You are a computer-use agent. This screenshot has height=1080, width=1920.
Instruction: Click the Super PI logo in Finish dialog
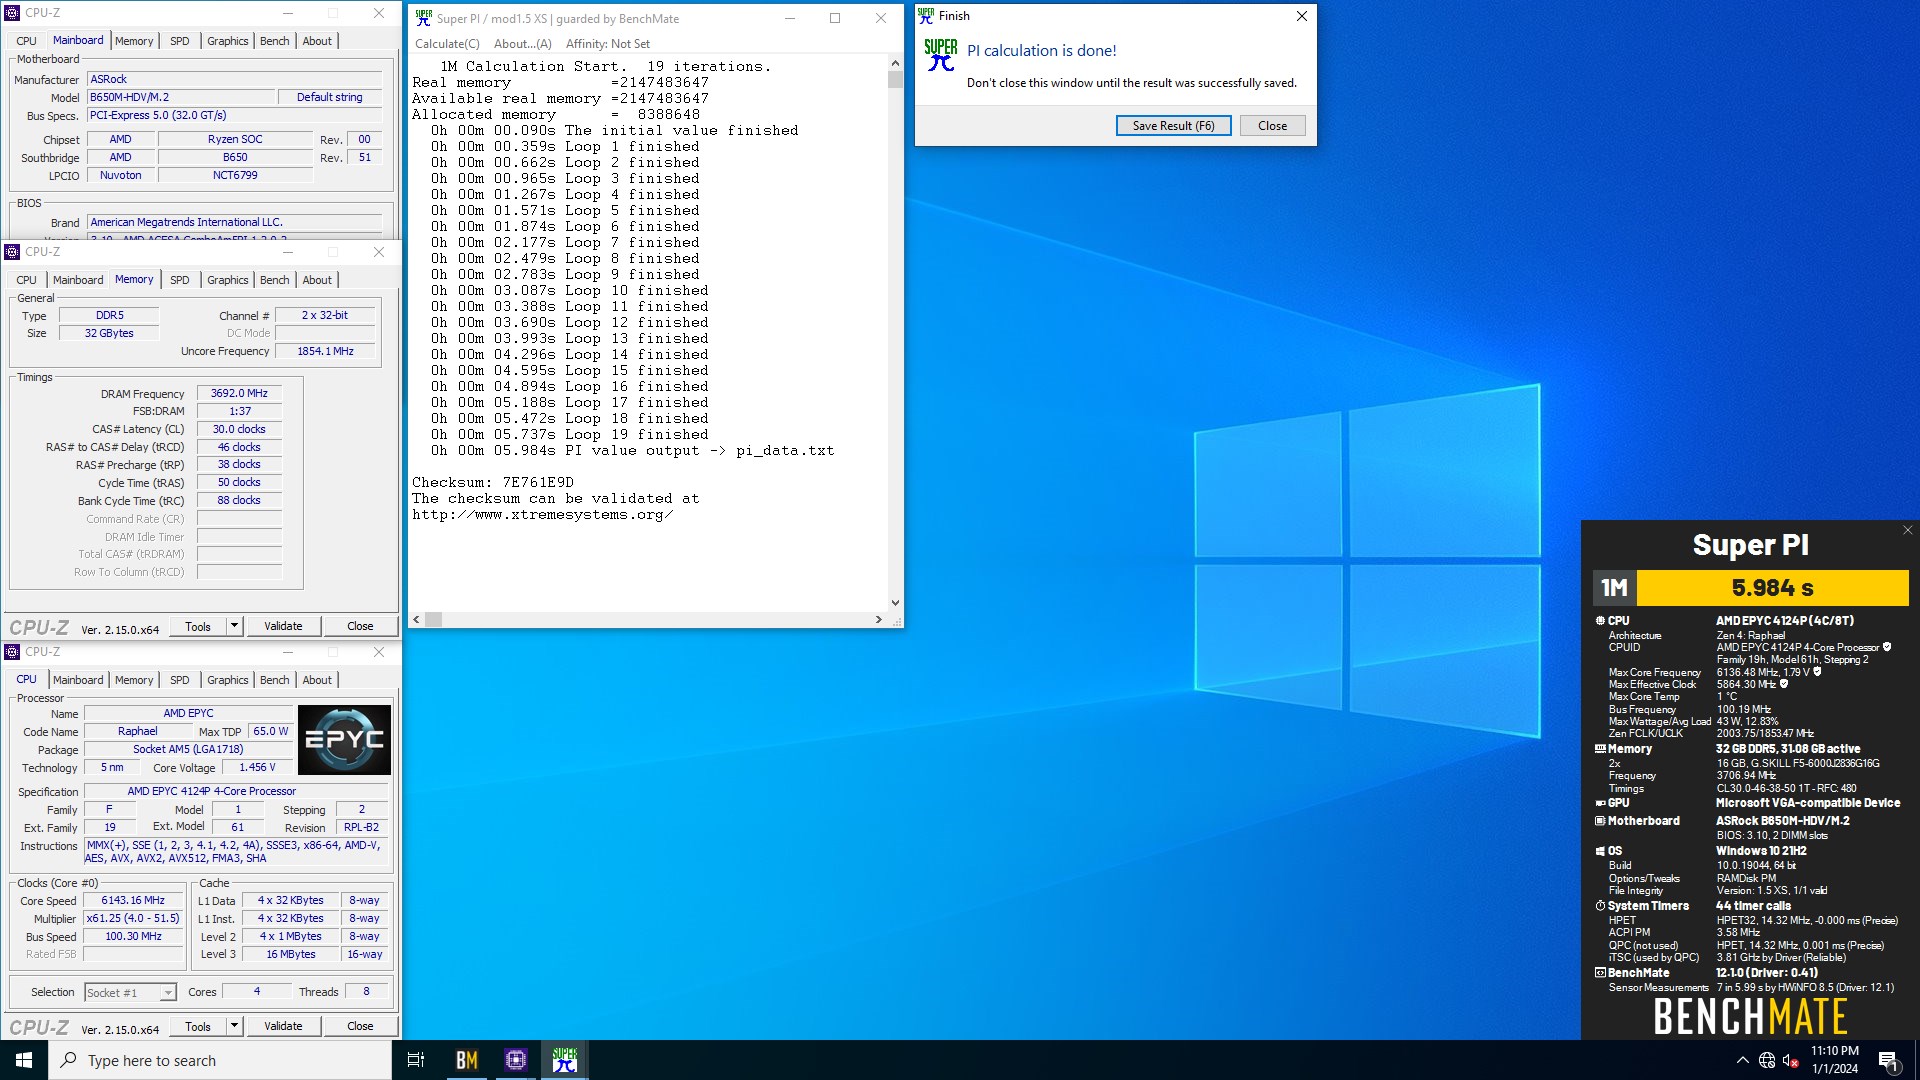point(941,55)
